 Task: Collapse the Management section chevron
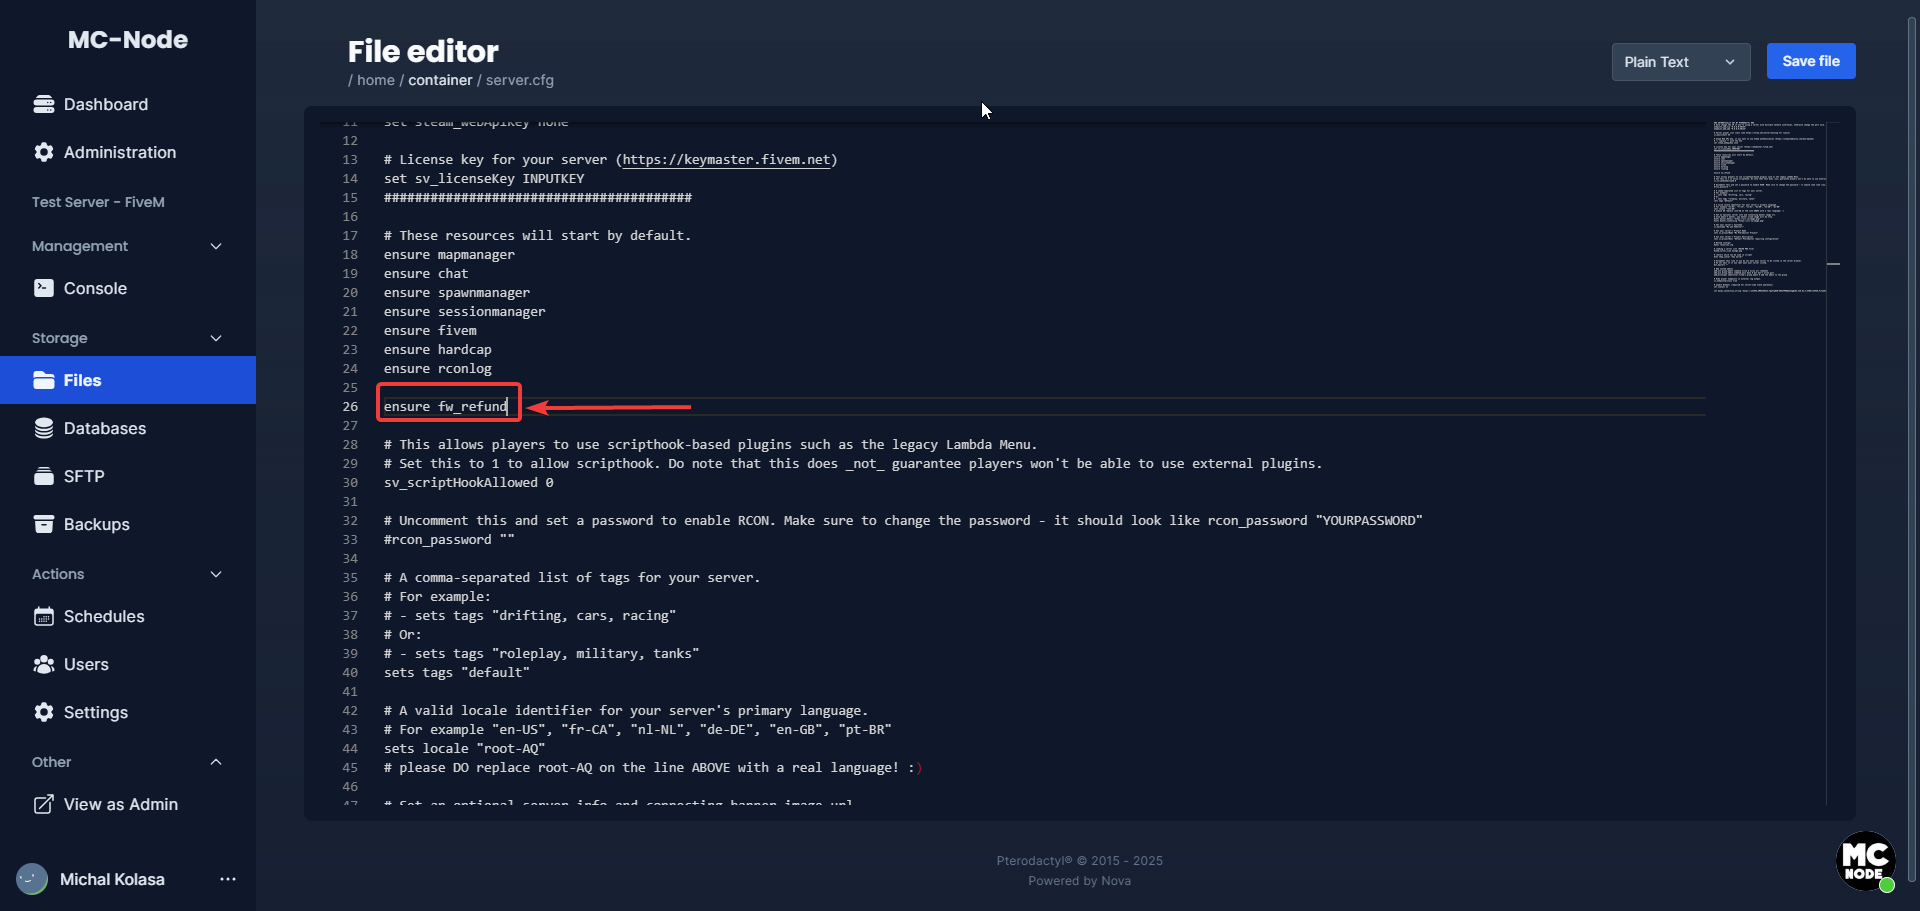click(x=216, y=246)
